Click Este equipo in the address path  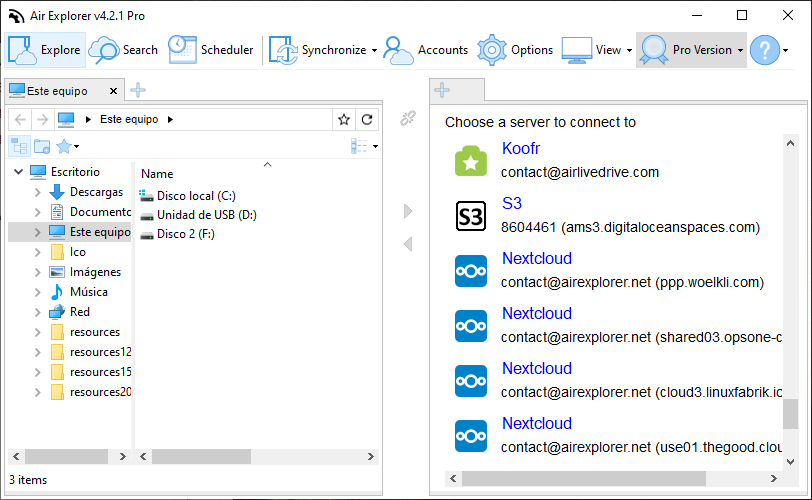point(129,119)
